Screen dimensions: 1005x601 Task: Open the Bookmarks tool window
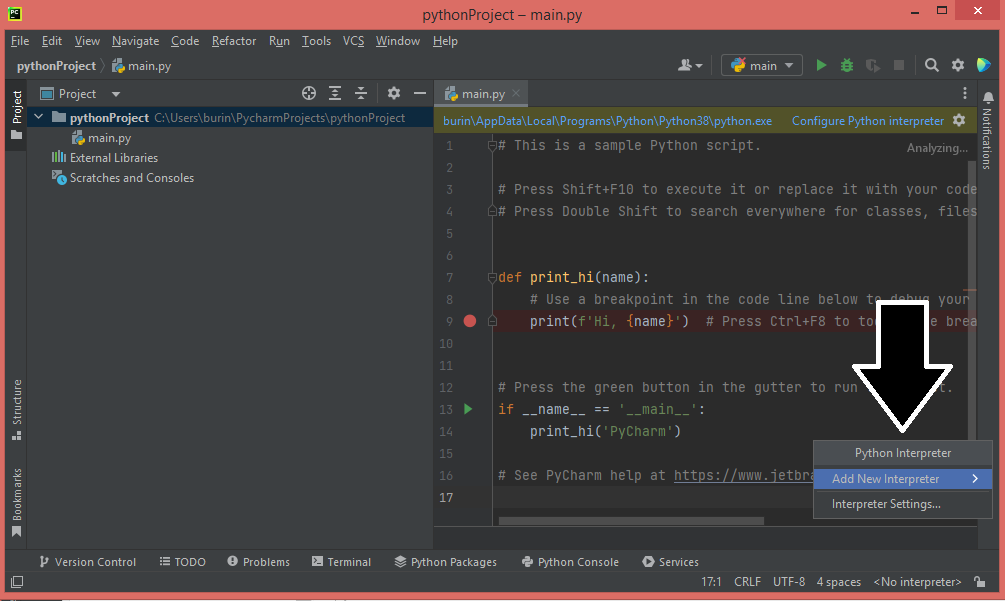17,503
